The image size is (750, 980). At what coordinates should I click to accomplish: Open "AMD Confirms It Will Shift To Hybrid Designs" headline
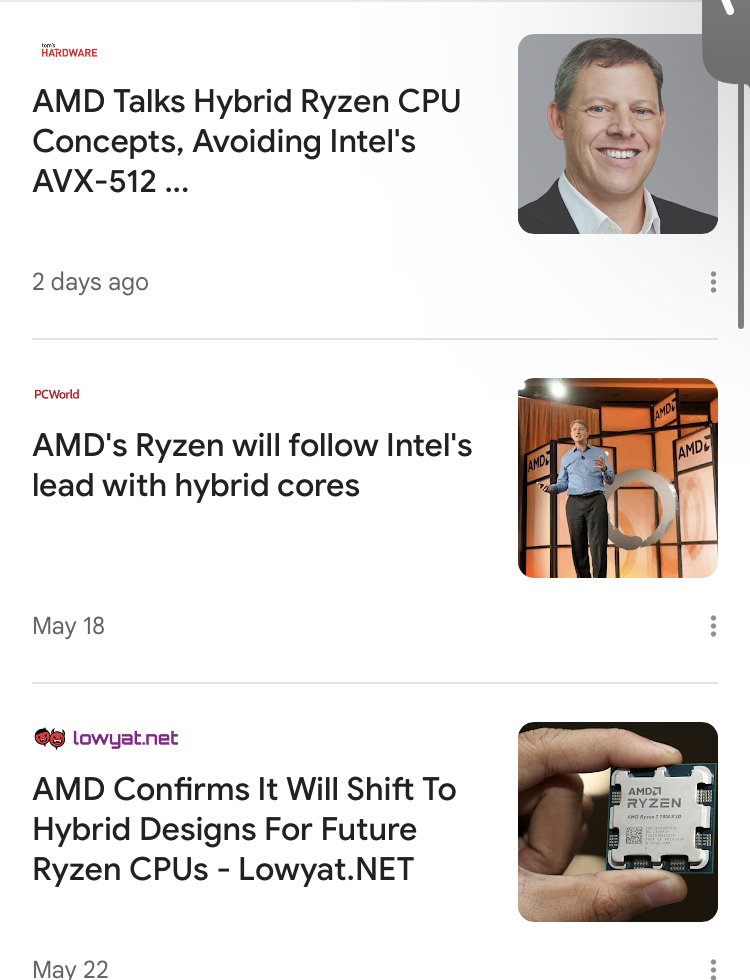coord(244,829)
